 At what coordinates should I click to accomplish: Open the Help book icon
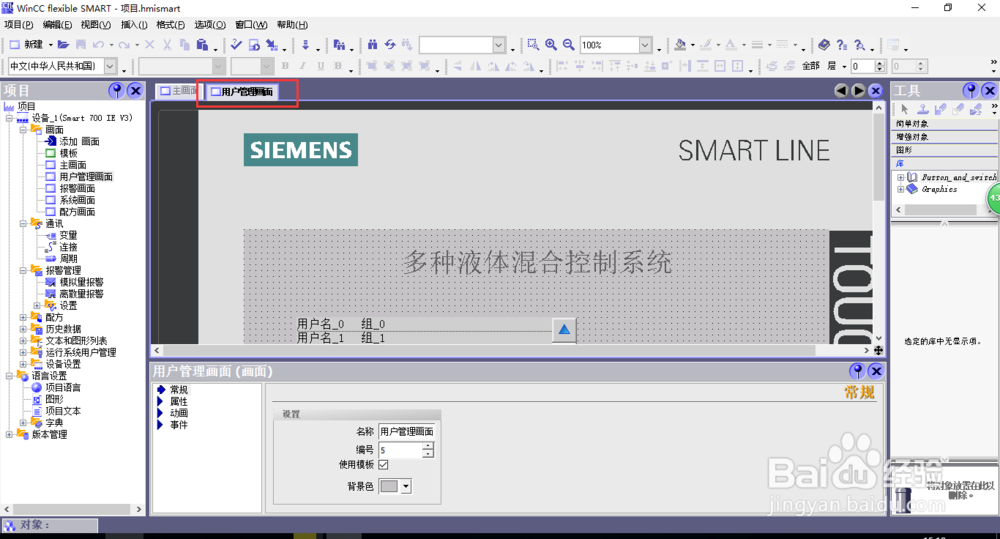coord(824,45)
